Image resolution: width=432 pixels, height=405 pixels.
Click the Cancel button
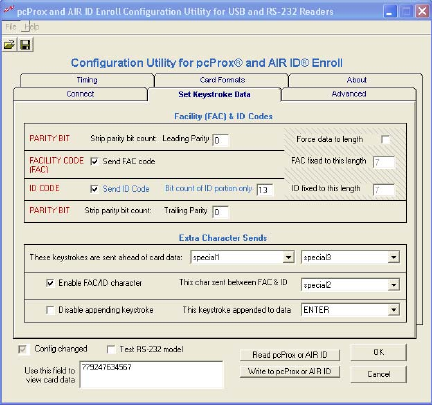378,374
